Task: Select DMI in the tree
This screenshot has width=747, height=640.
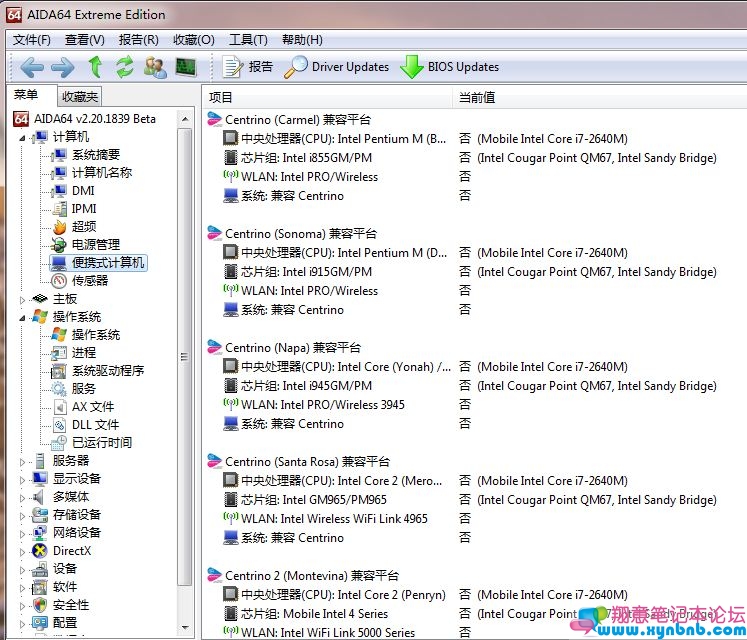Action: pos(83,191)
